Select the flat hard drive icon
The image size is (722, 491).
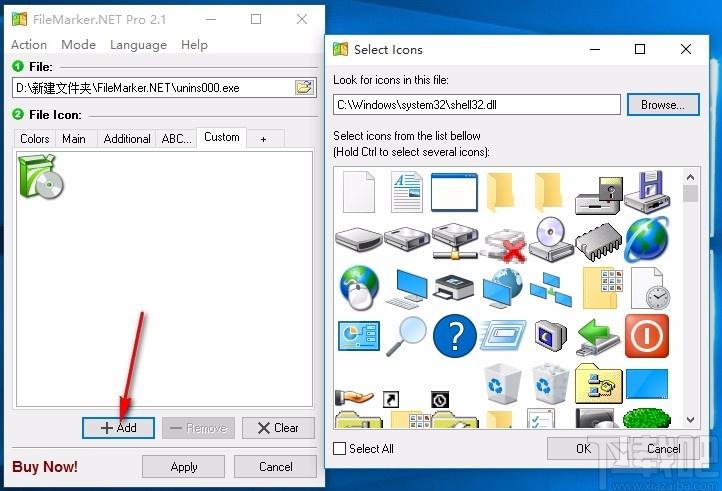(359, 239)
